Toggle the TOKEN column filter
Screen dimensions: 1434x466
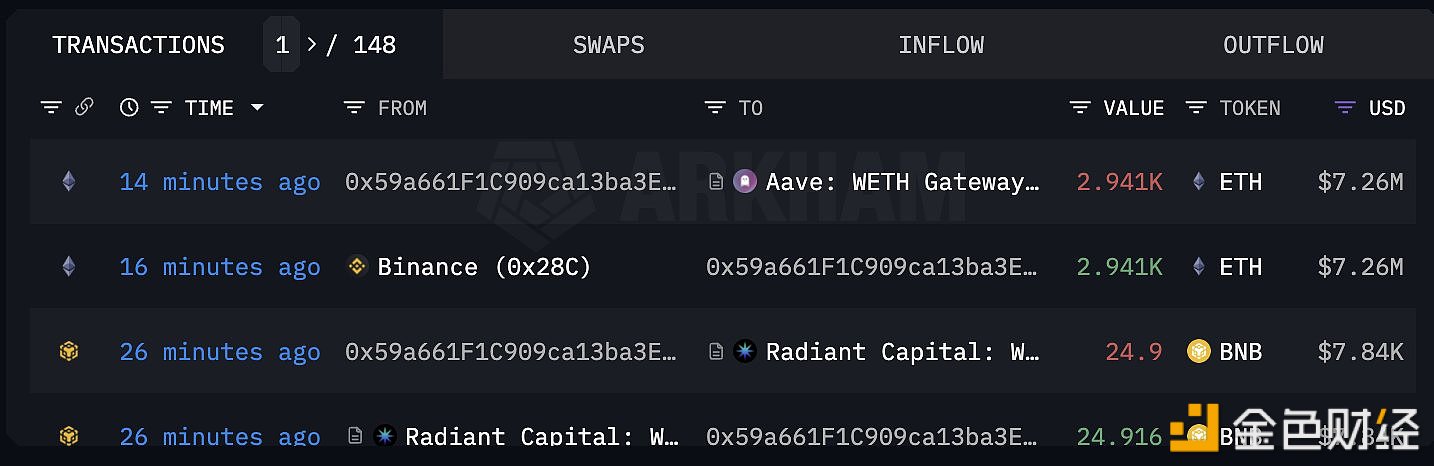click(x=1196, y=108)
